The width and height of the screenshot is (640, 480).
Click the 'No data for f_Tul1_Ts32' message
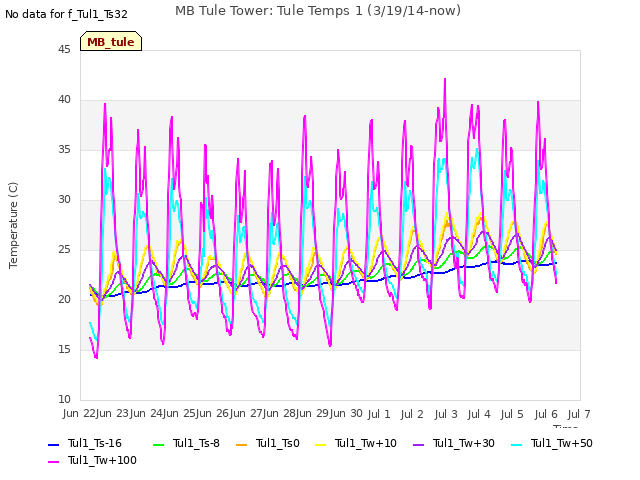pyautogui.click(x=67, y=15)
